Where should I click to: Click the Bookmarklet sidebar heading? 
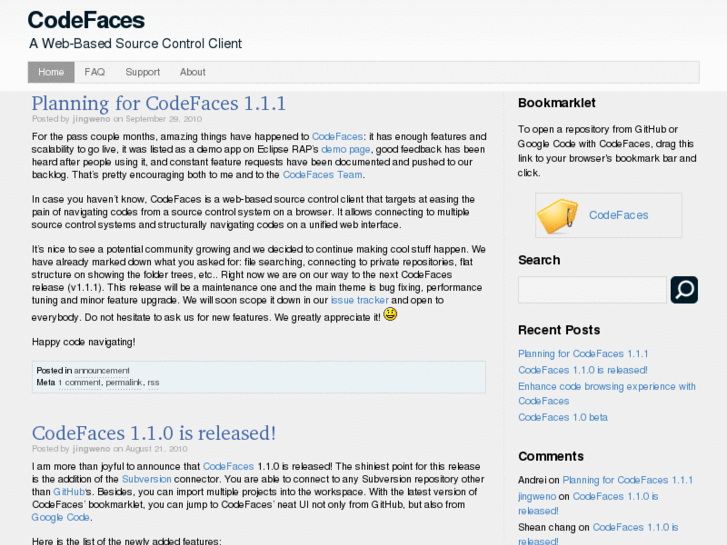(556, 103)
